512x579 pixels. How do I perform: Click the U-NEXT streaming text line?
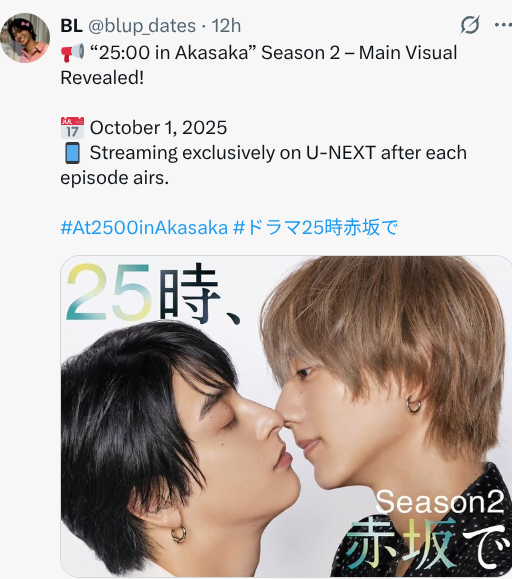pos(278,153)
